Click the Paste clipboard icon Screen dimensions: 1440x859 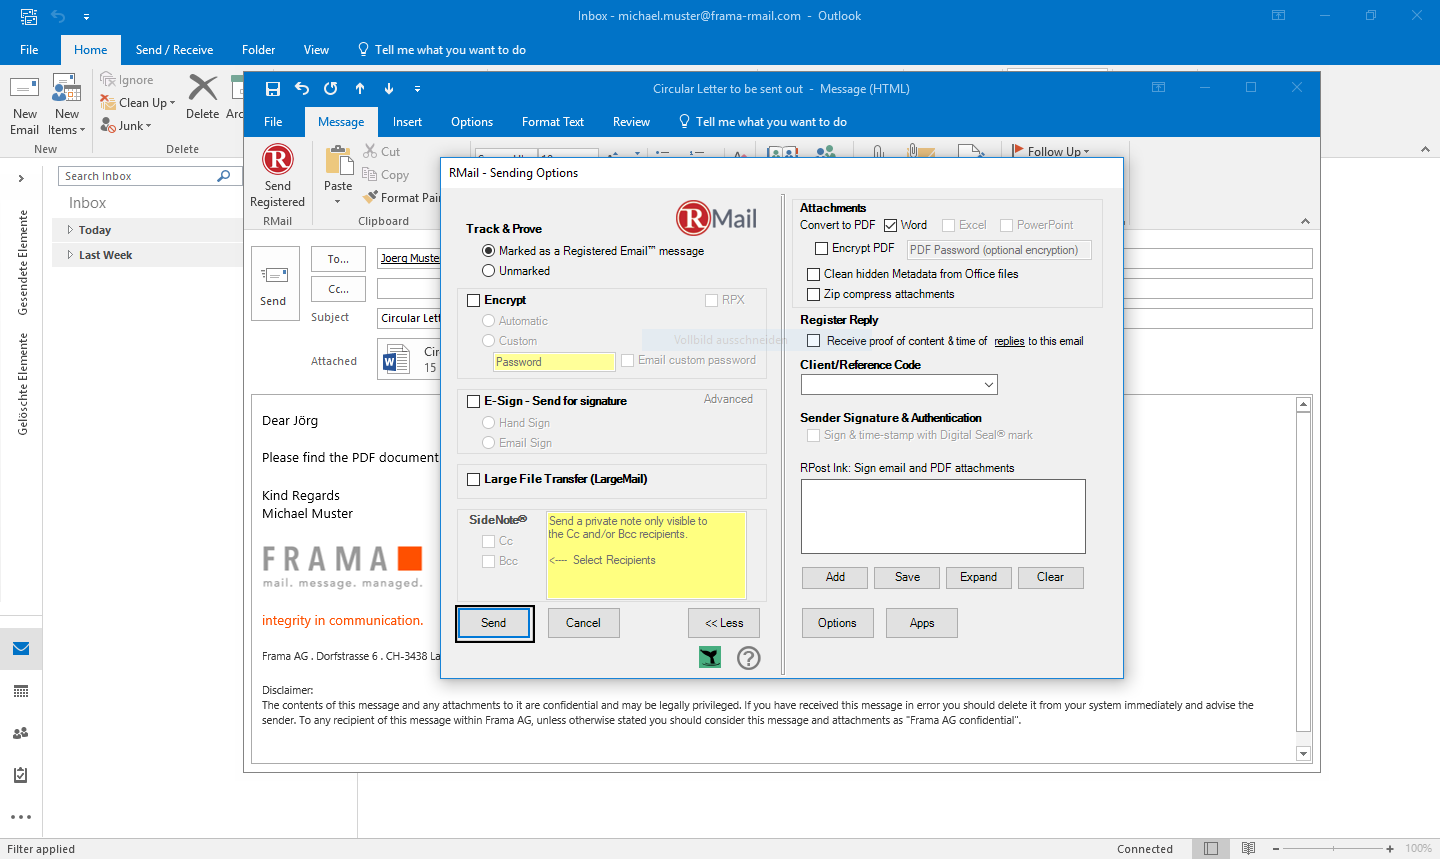(x=338, y=161)
